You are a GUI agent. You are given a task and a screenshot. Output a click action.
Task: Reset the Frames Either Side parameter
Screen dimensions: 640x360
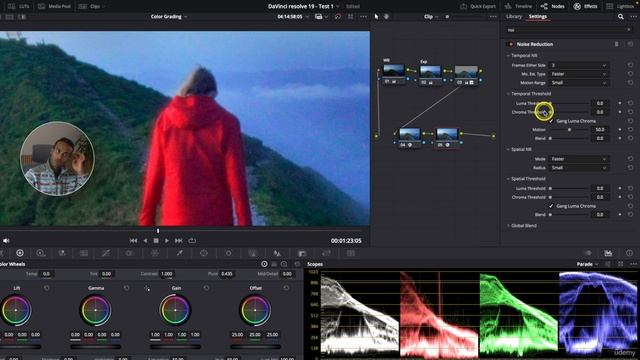pyautogui.click(x=630, y=65)
